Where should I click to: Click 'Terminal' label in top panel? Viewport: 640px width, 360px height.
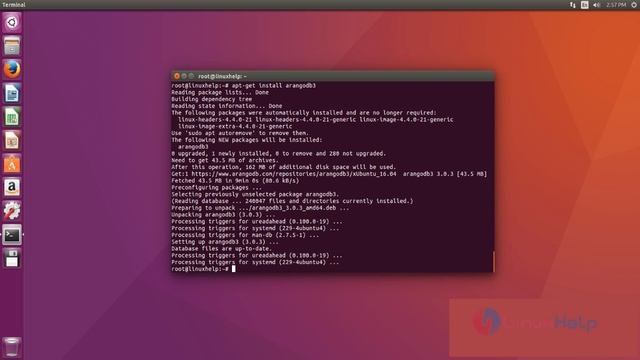(x=14, y=5)
